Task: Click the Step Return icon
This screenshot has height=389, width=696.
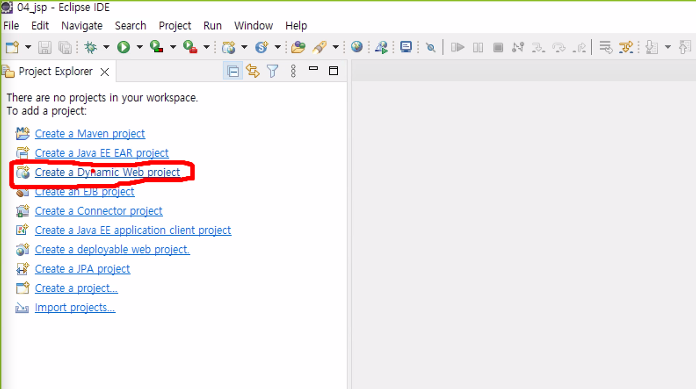Action: coord(580,47)
